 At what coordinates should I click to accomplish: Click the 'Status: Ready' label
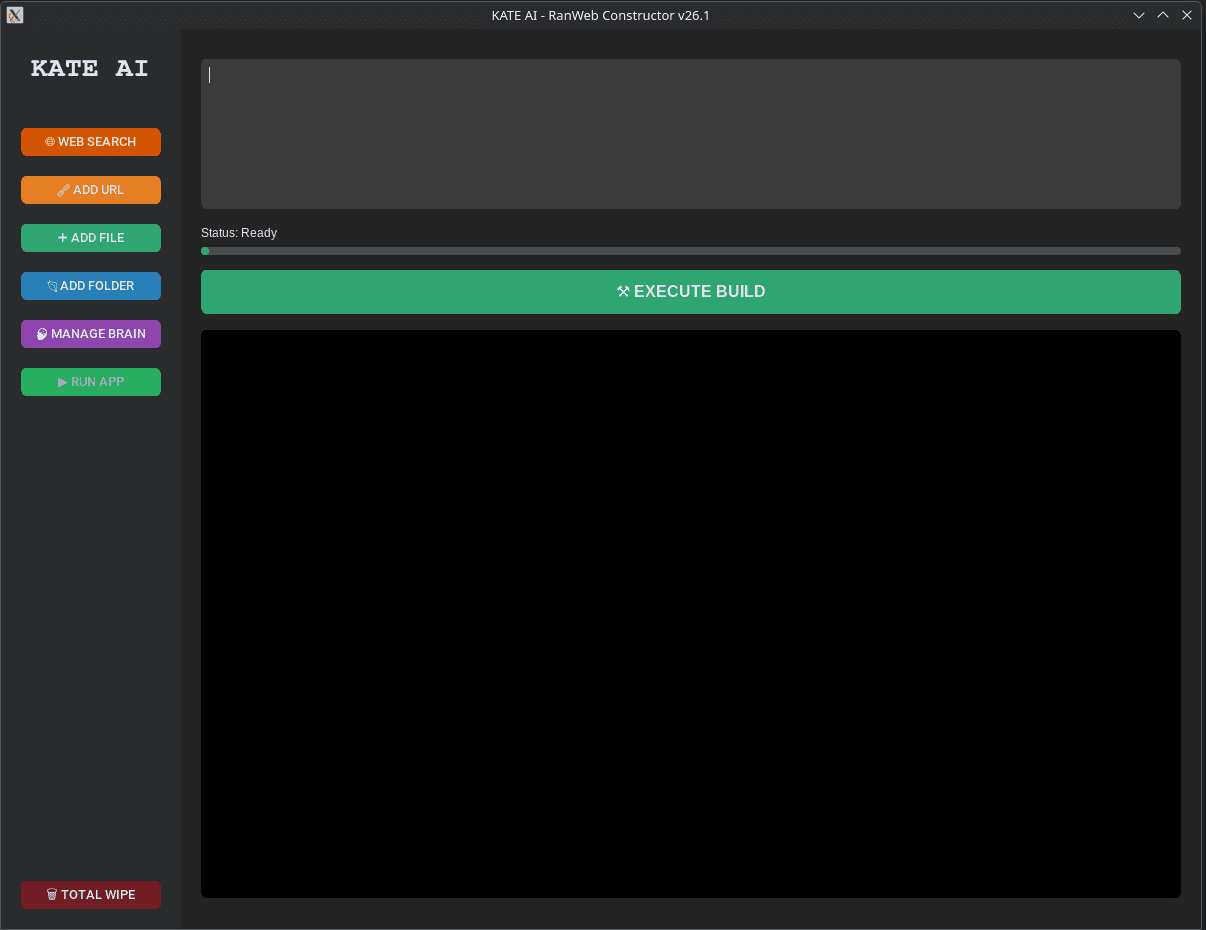point(239,233)
